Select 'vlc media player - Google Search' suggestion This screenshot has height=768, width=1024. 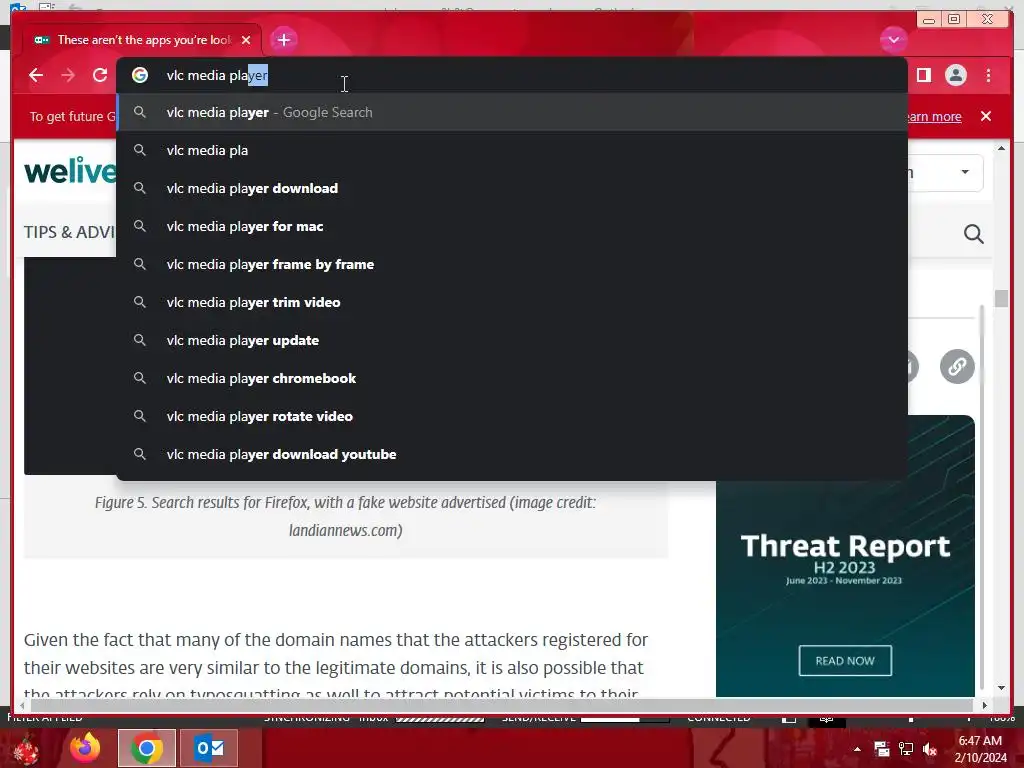tap(512, 112)
